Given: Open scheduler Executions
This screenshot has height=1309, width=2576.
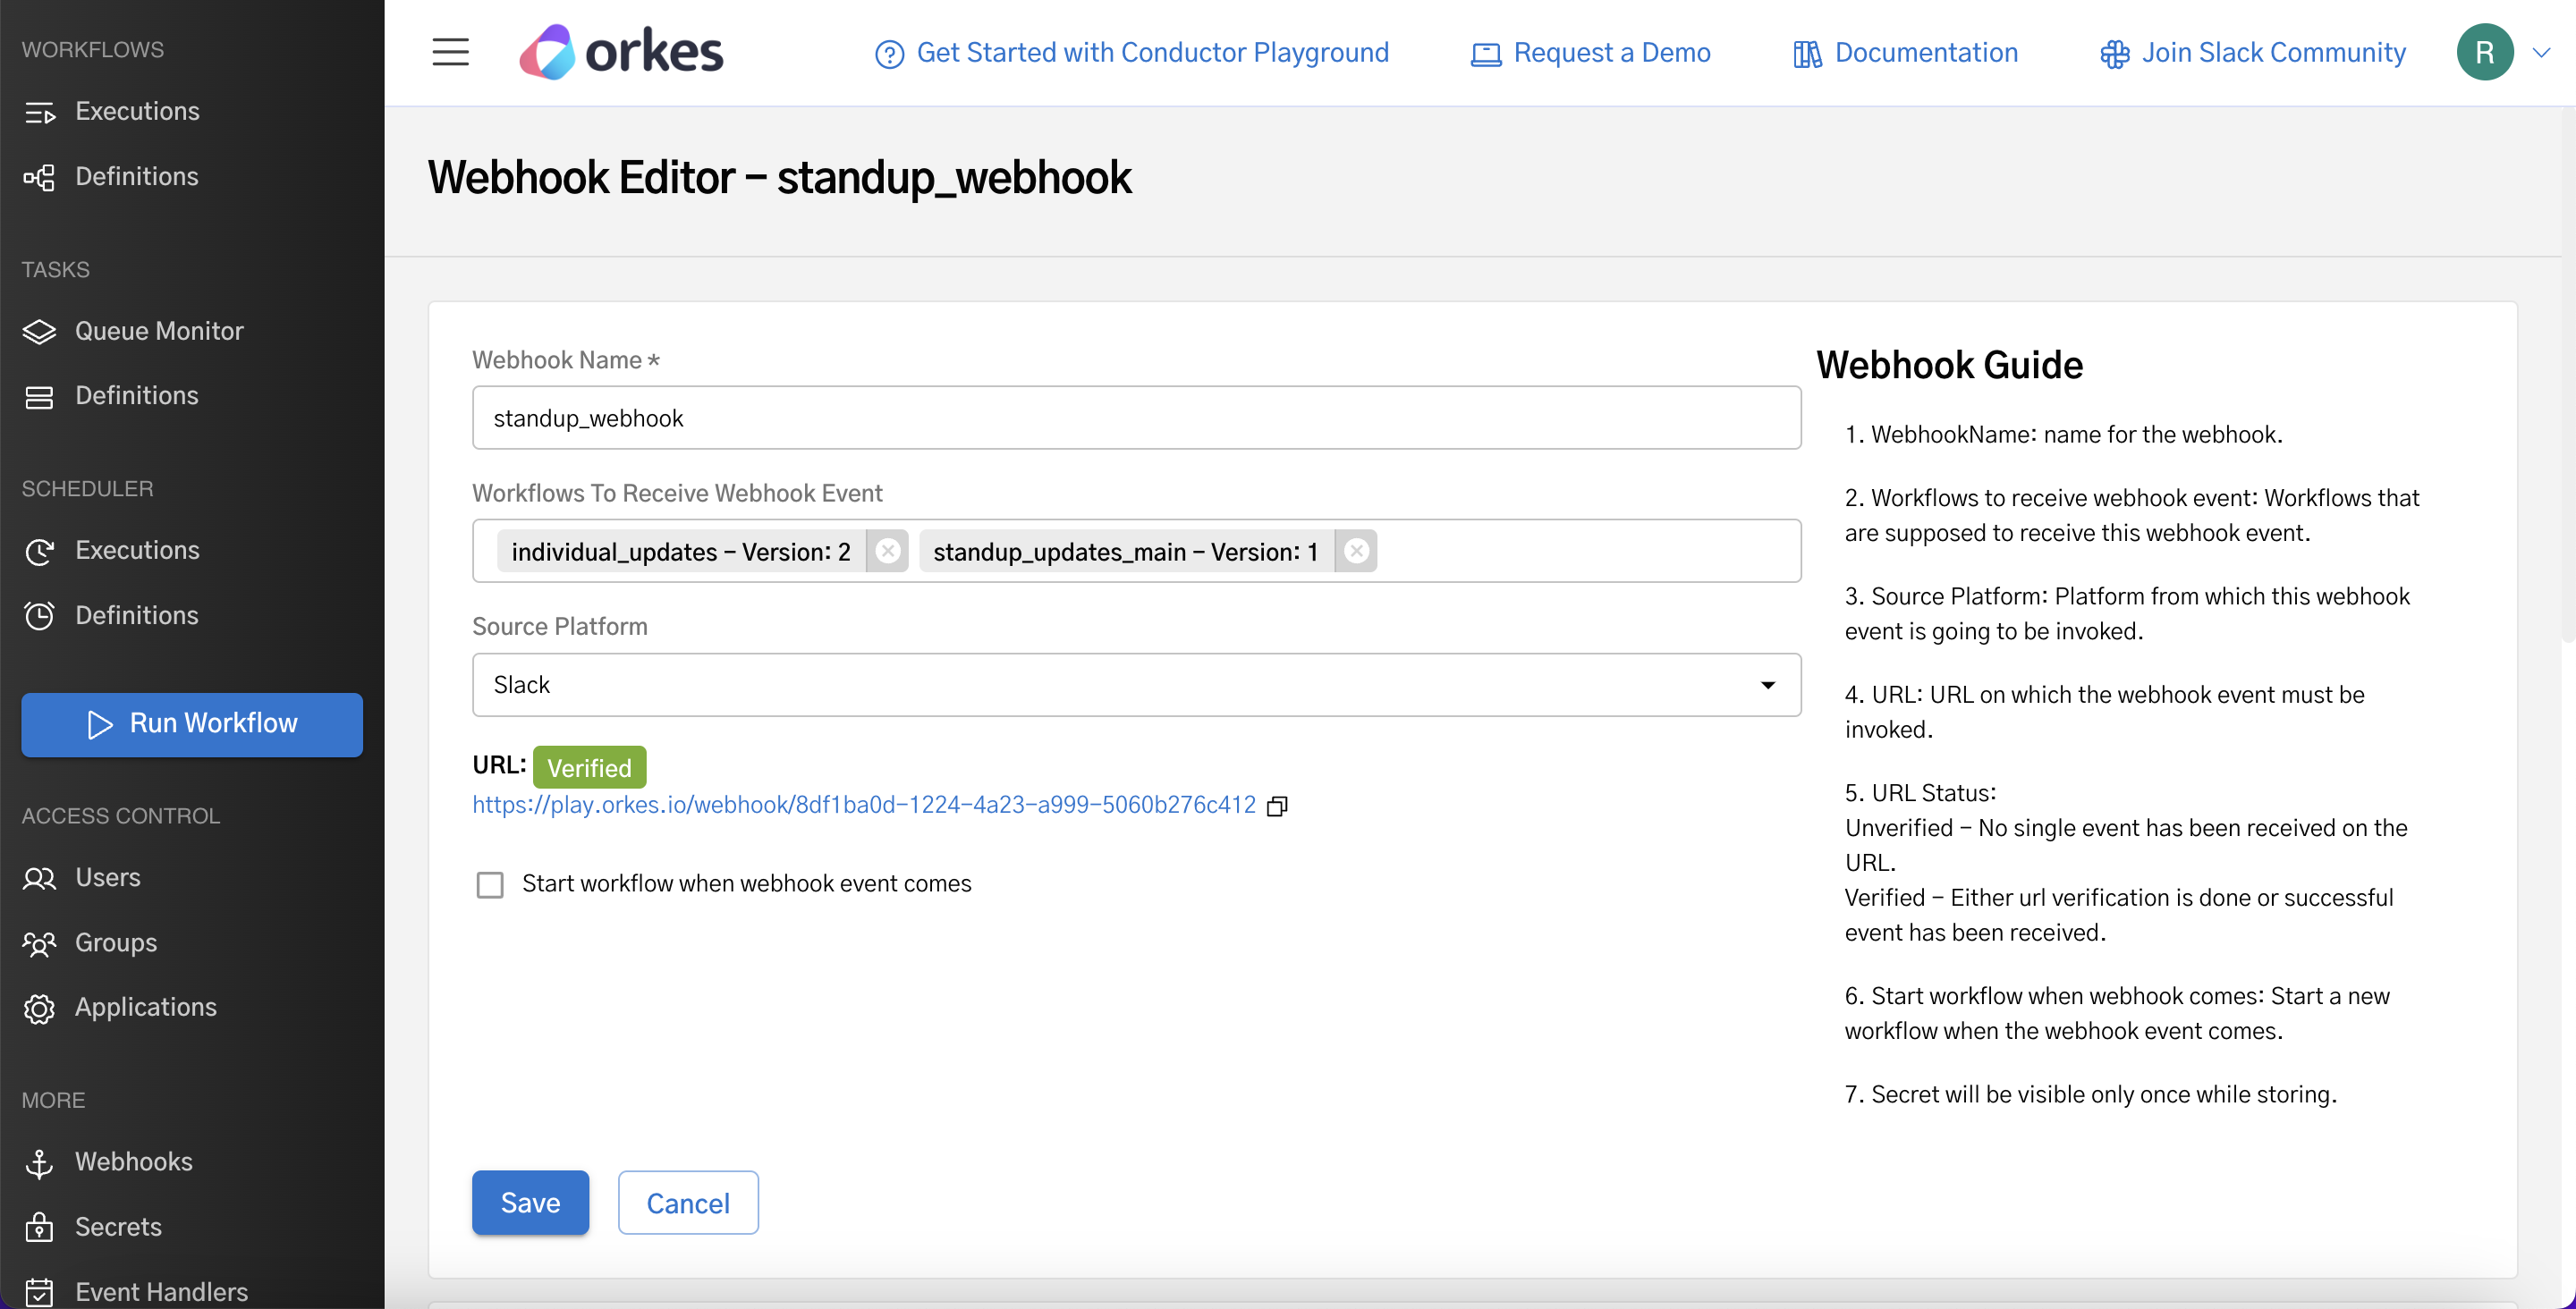Looking at the screenshot, I should tap(137, 550).
